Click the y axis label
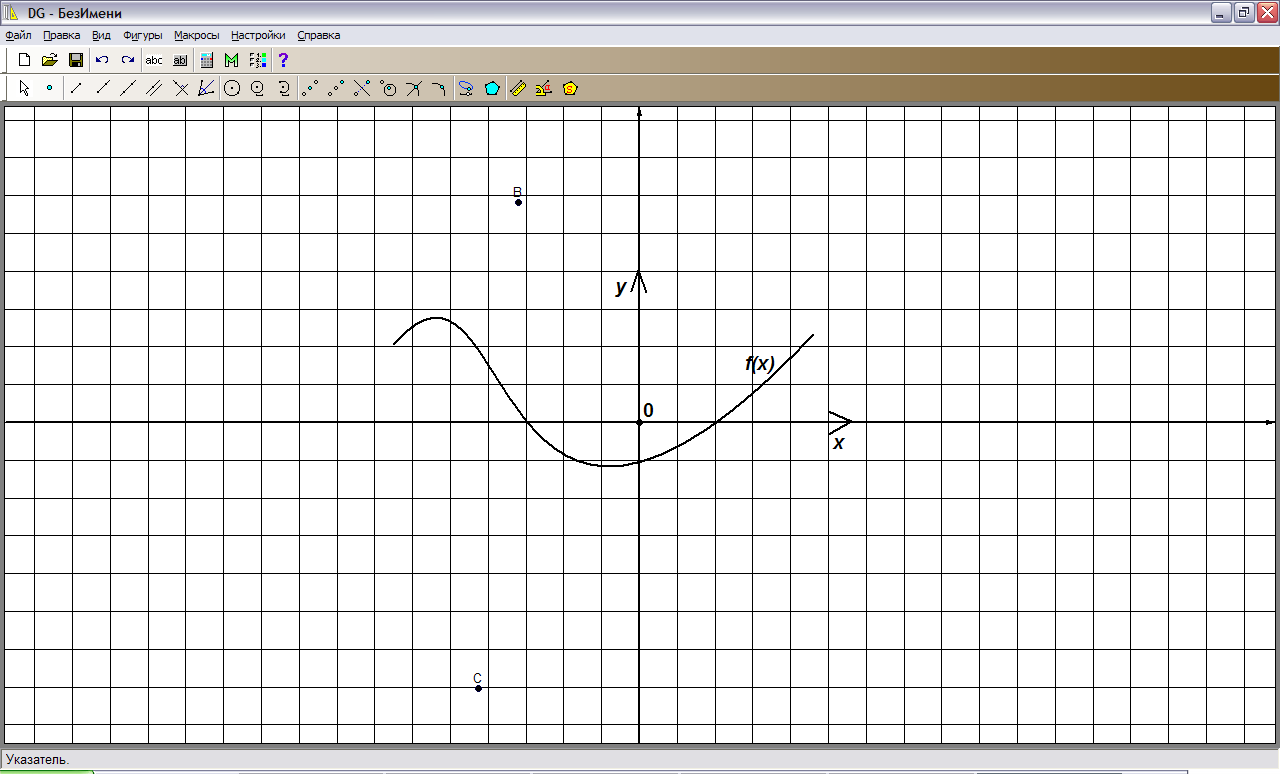Viewport: 1280px width, 774px height. [621, 287]
